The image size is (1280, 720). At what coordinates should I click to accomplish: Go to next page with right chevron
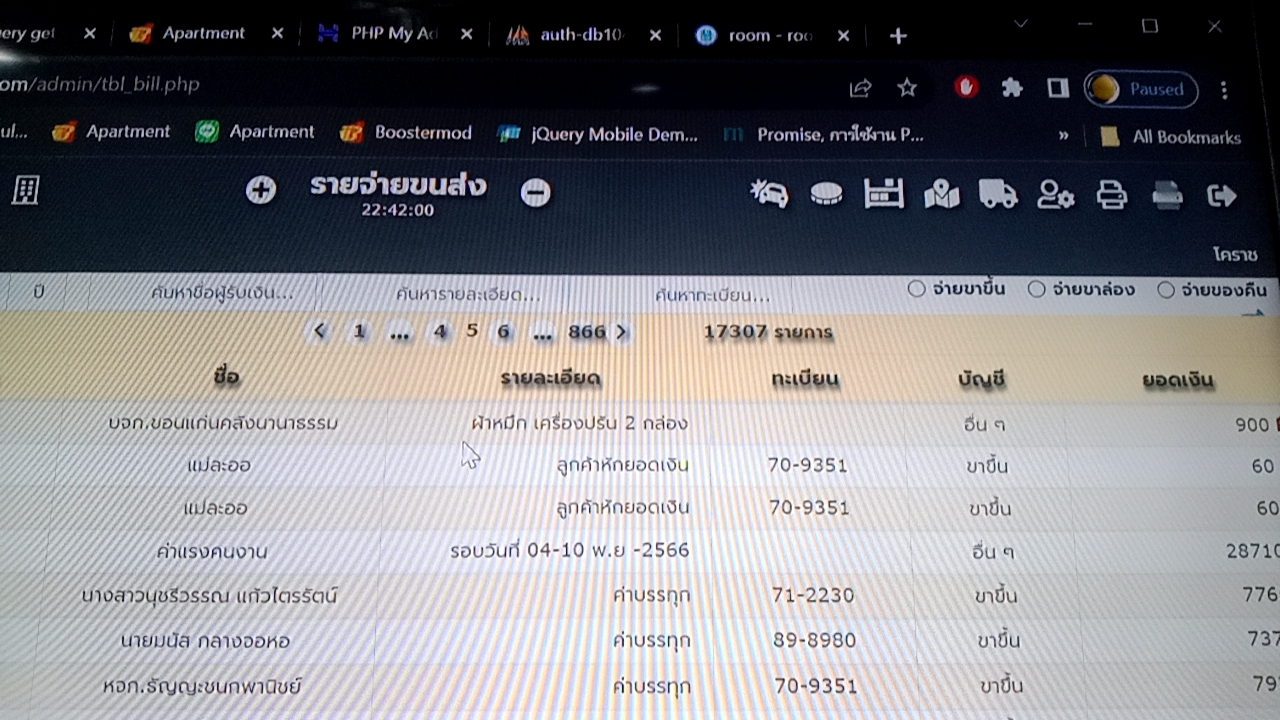(622, 332)
